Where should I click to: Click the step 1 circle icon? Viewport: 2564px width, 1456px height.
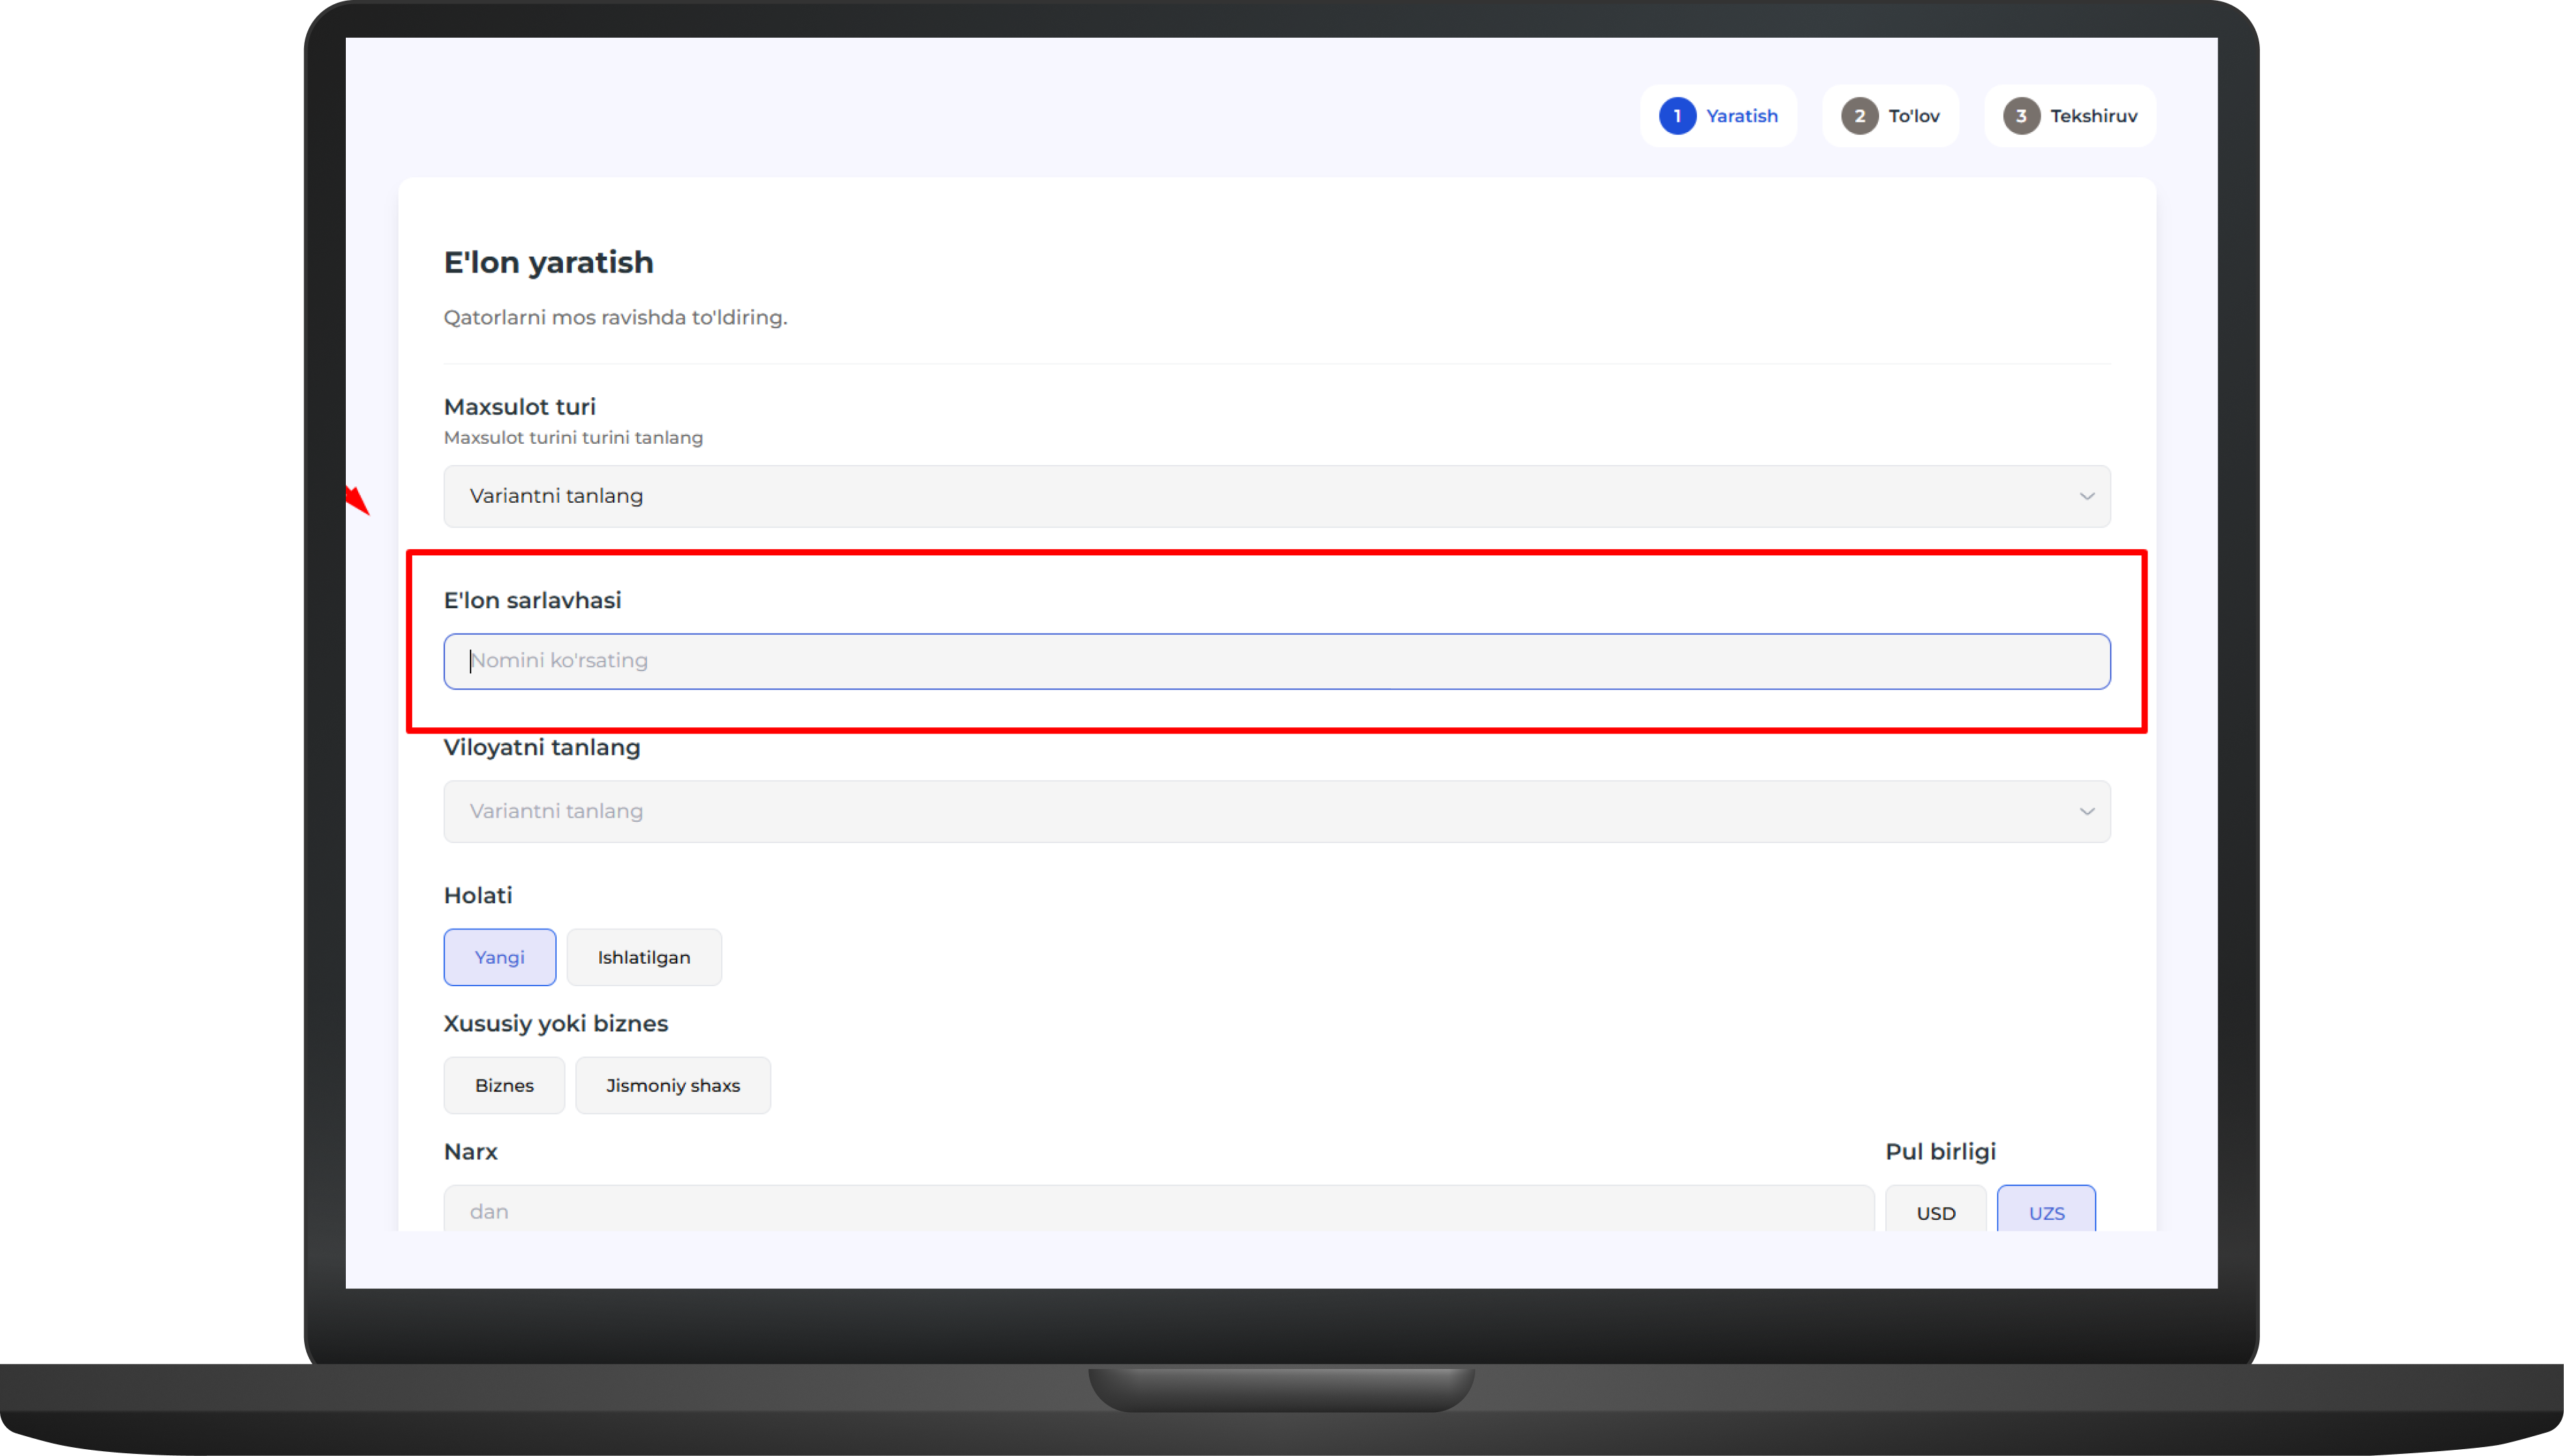click(1677, 116)
